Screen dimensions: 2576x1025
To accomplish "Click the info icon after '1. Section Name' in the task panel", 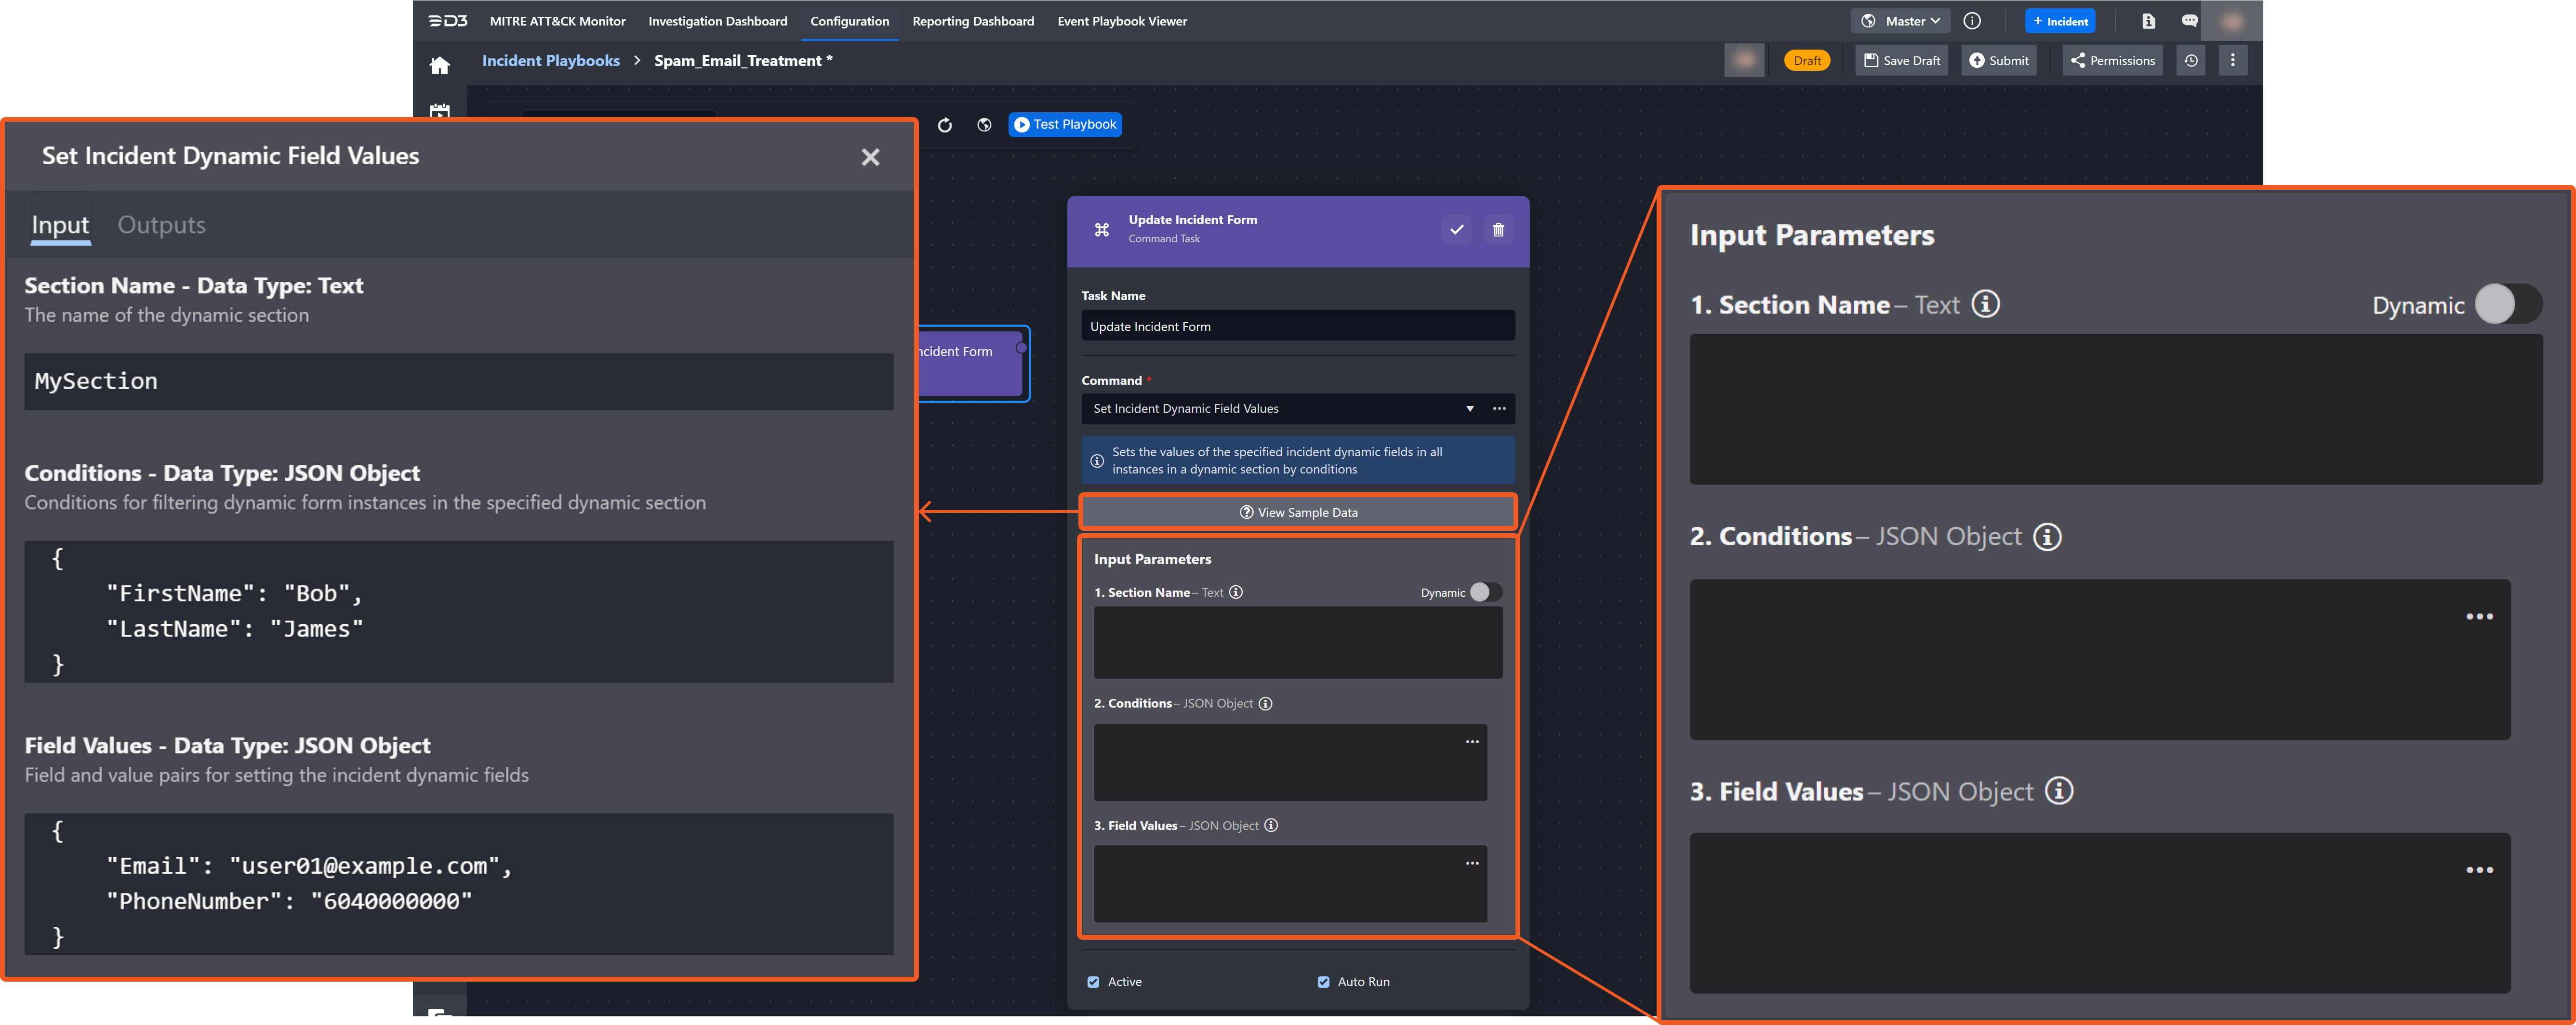I will [x=1236, y=592].
